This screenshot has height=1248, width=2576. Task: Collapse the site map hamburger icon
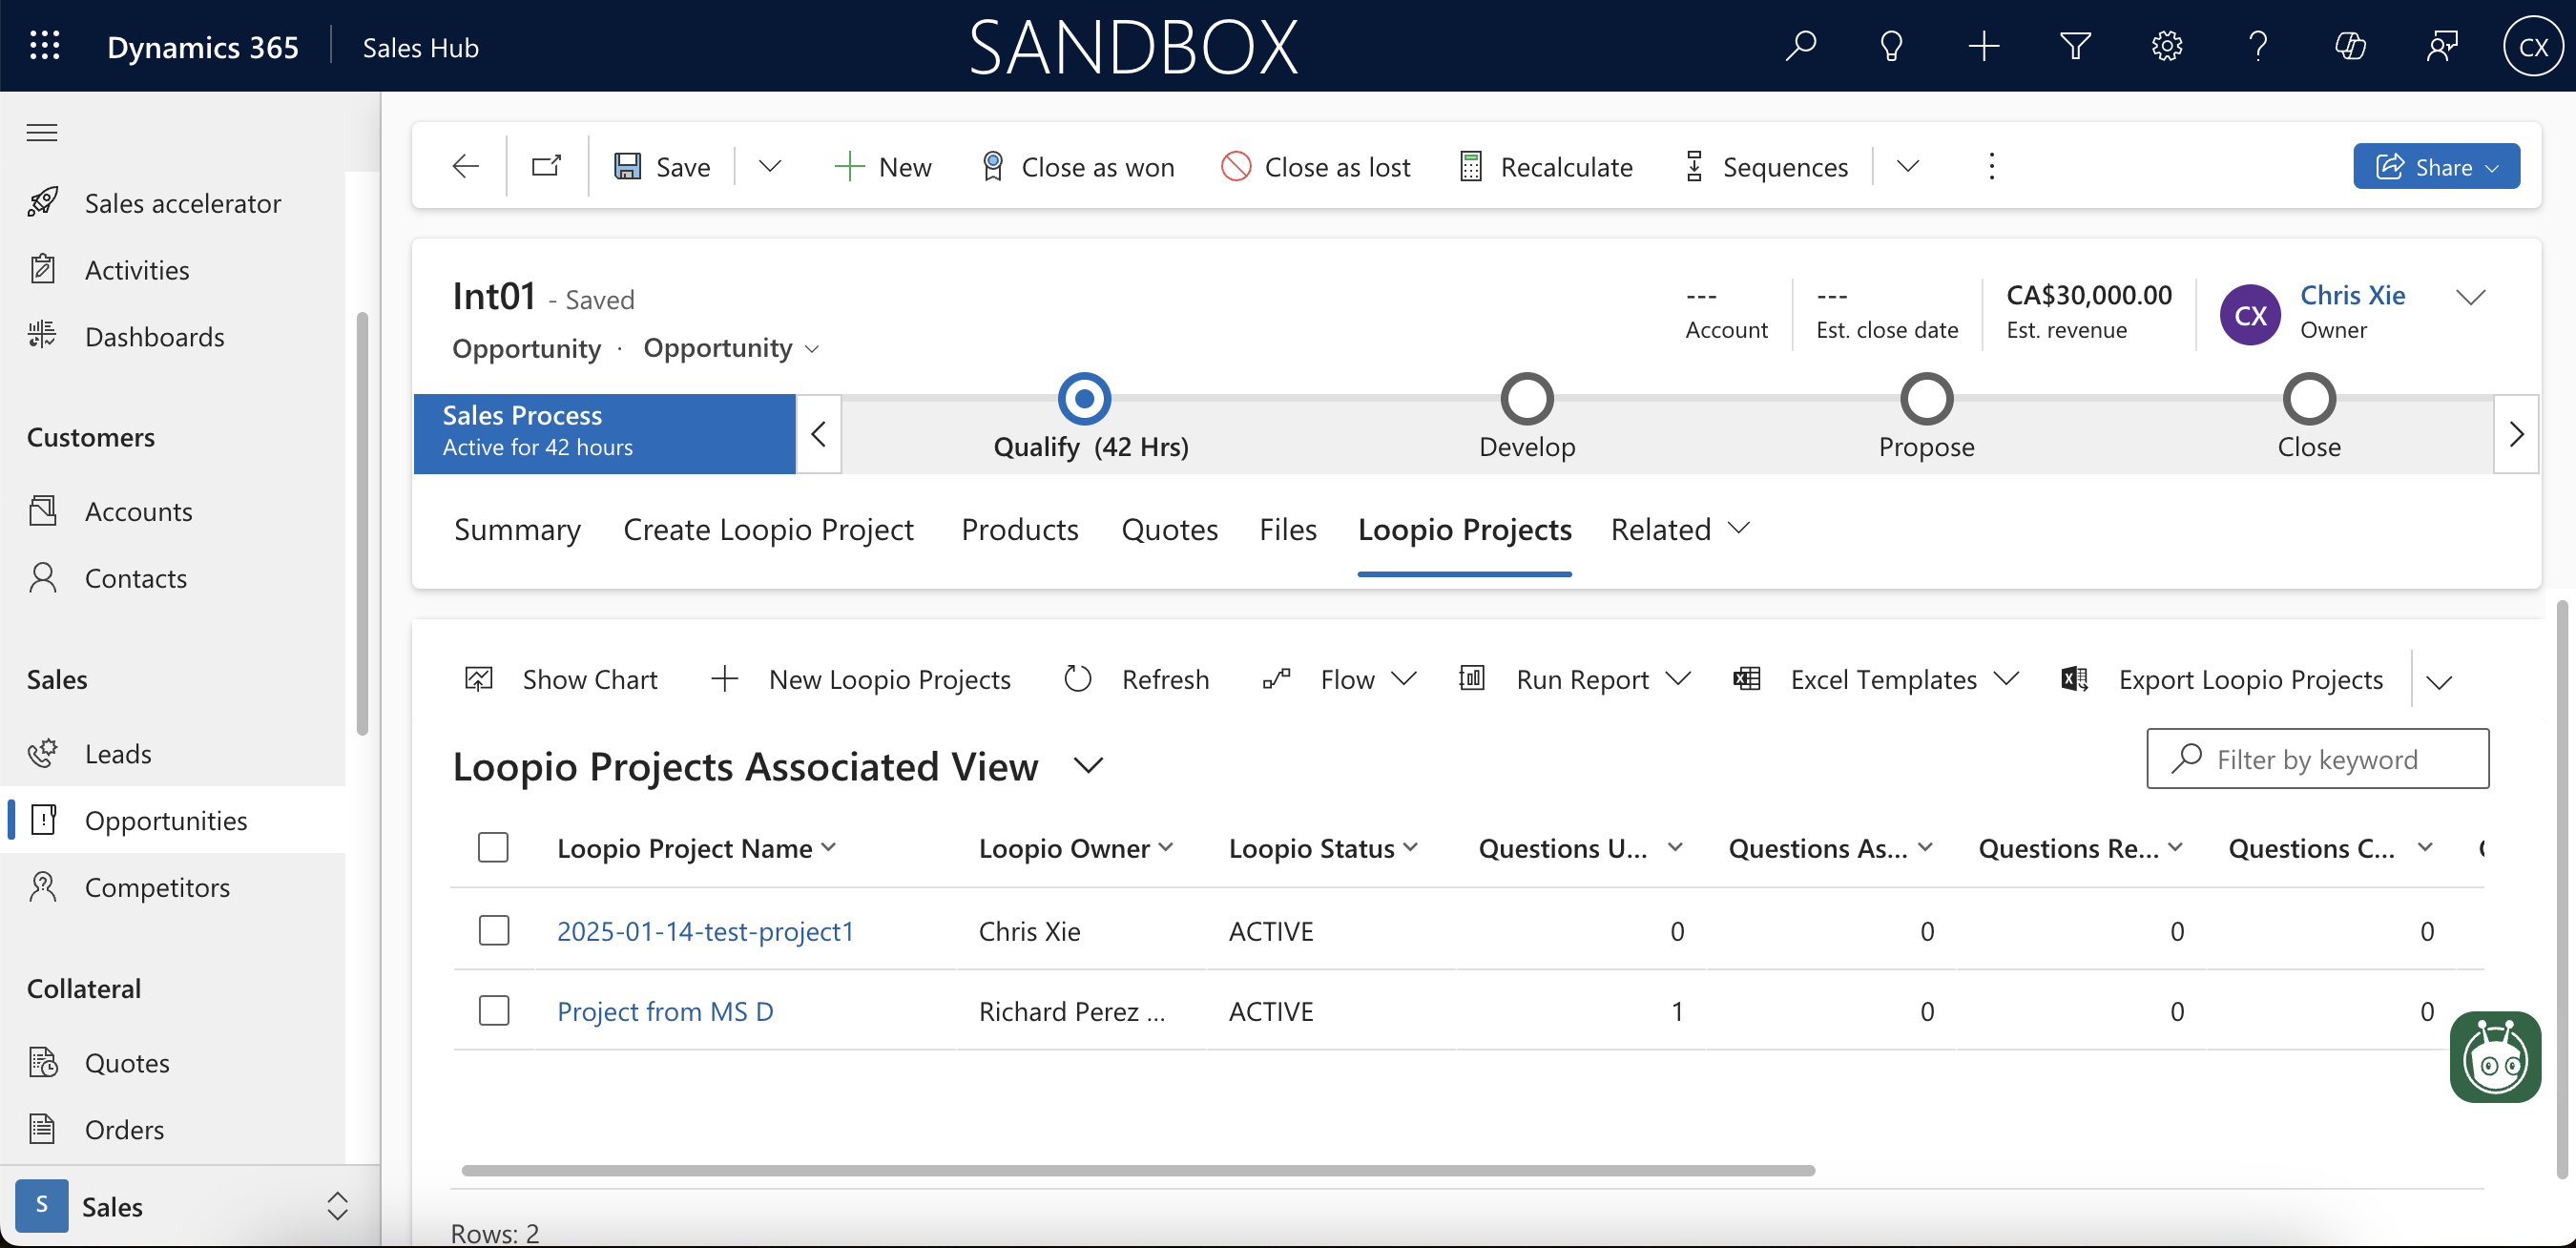[42, 132]
